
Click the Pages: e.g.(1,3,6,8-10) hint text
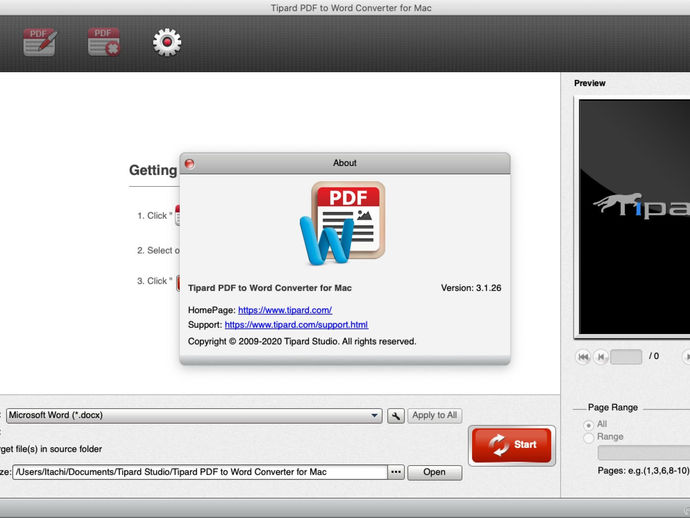(x=643, y=471)
